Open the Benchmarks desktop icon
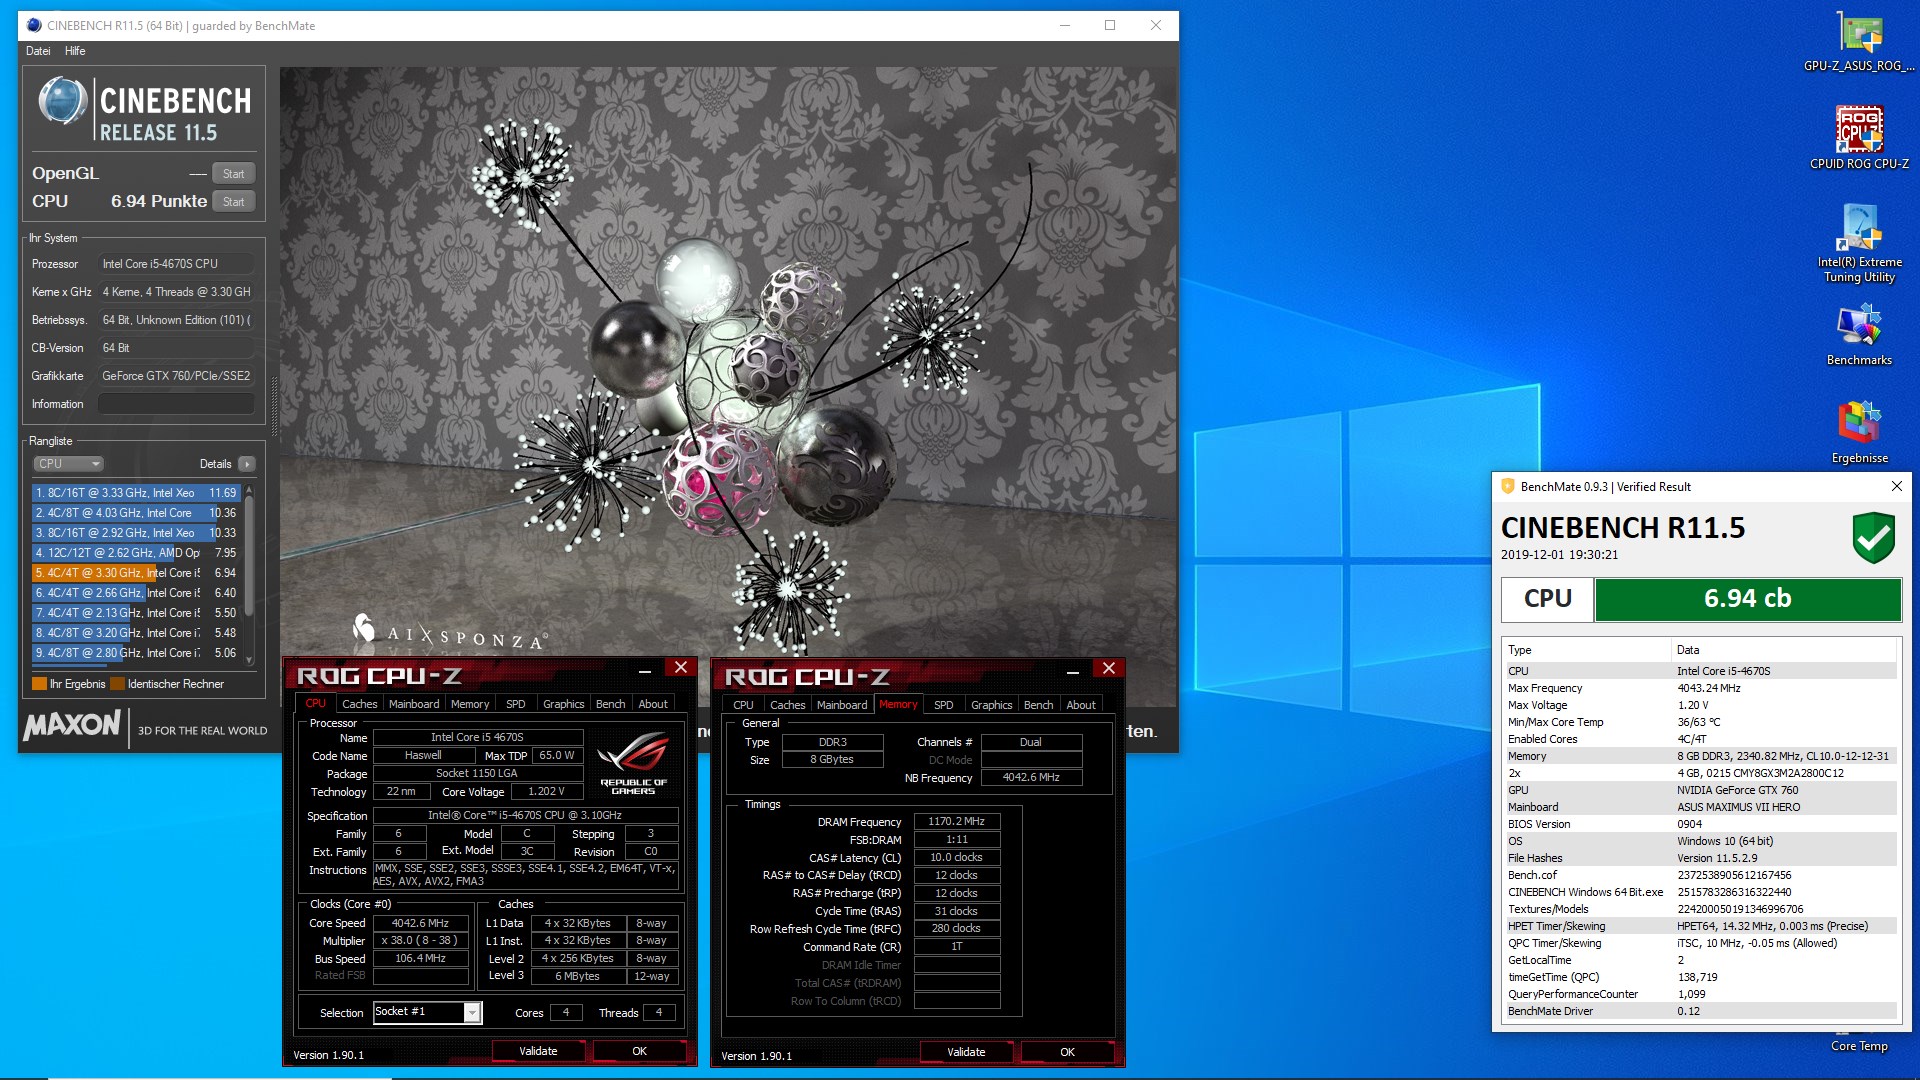 coord(1859,336)
